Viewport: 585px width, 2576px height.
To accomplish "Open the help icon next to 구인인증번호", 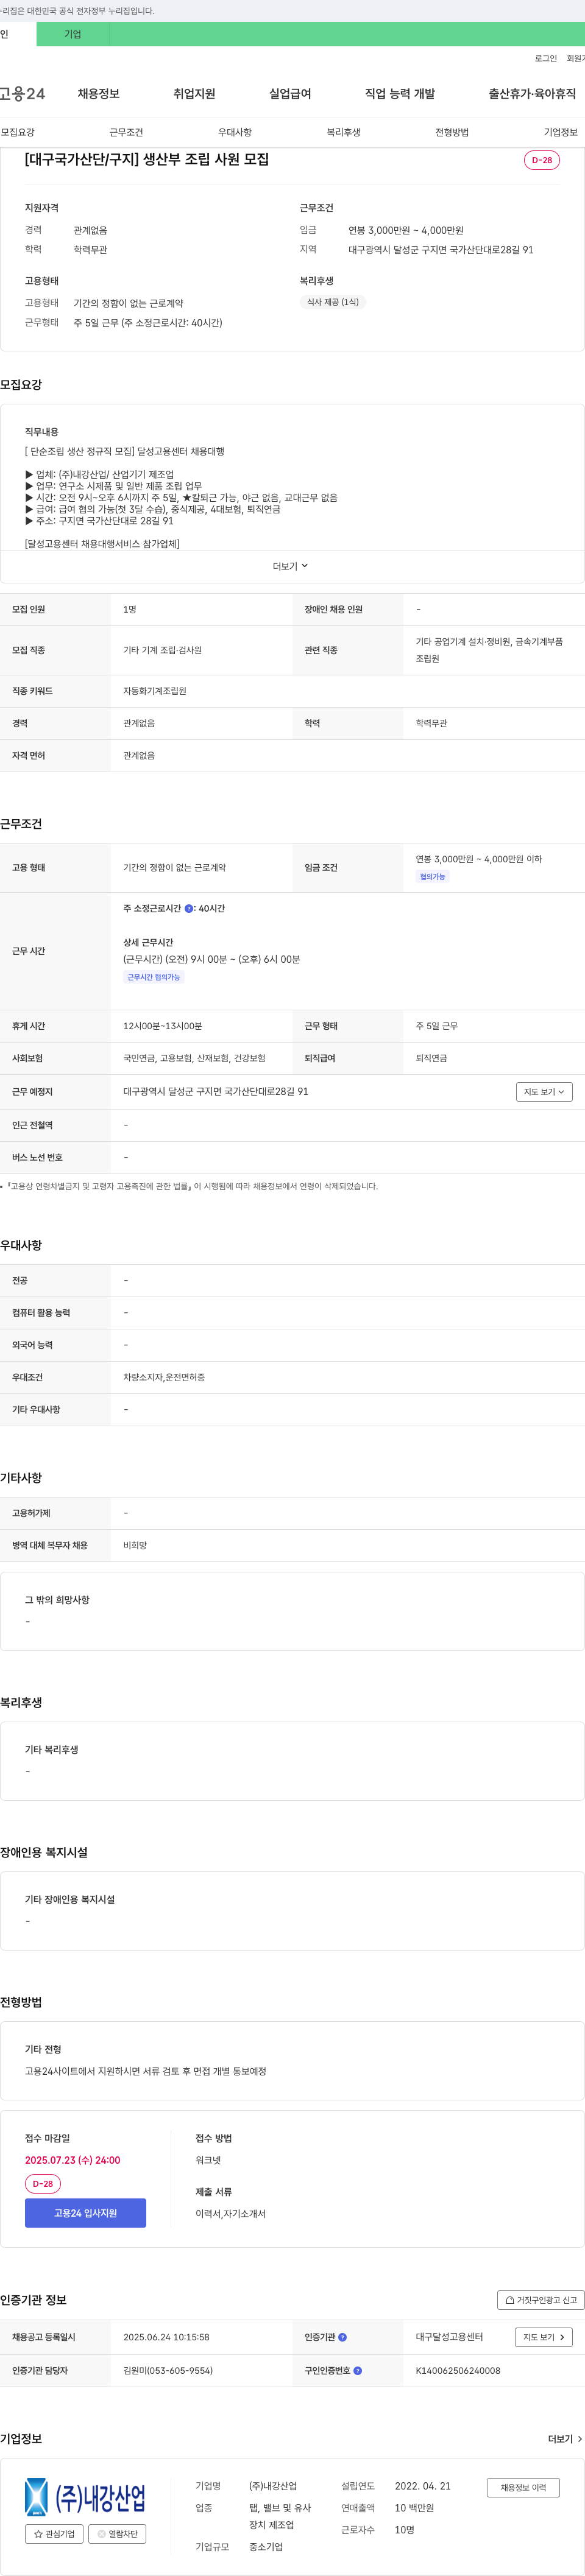I will coord(358,2370).
